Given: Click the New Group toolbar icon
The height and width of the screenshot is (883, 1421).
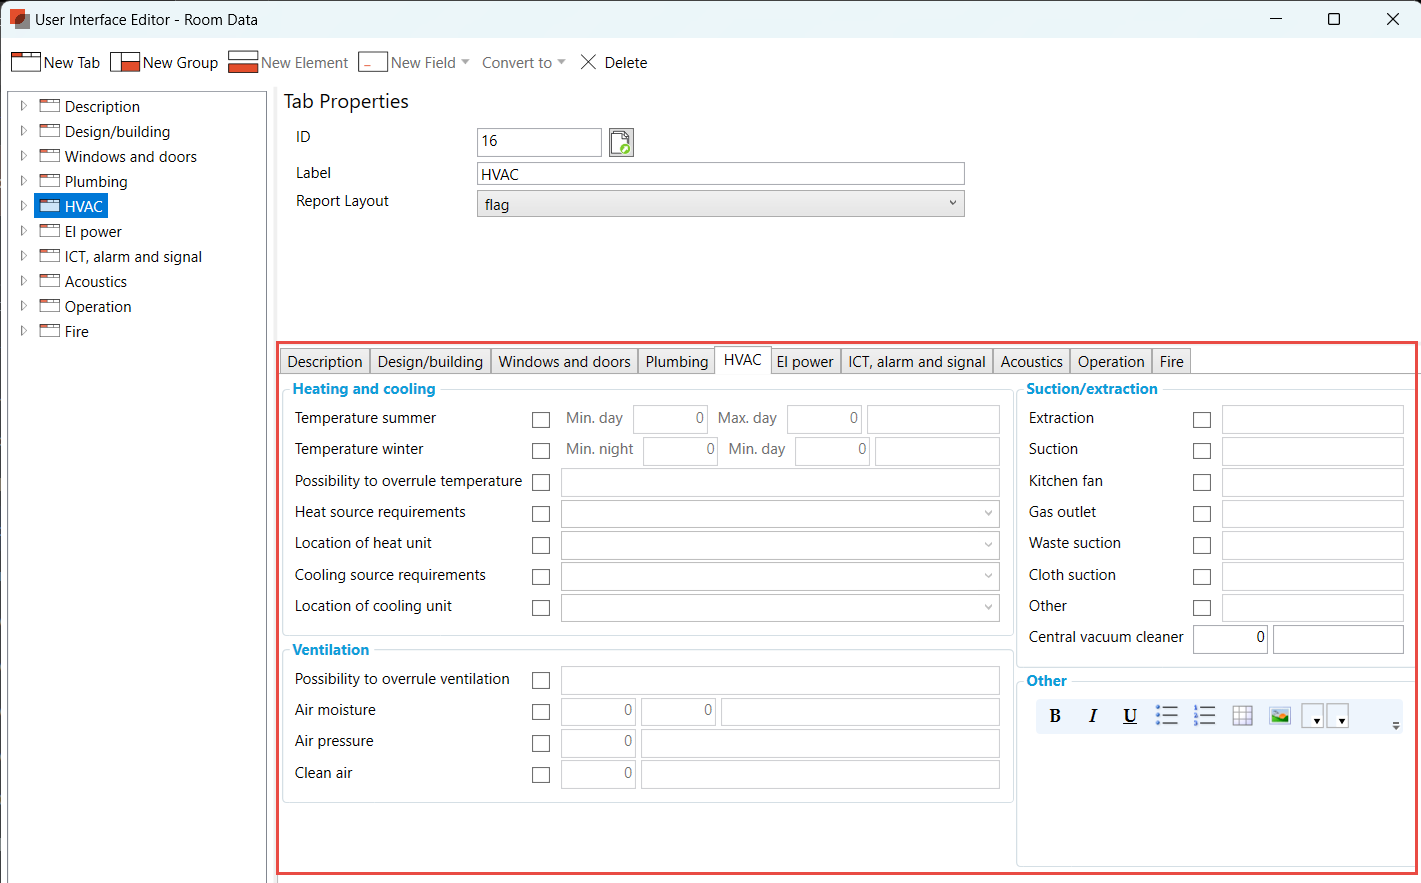Looking at the screenshot, I should click(x=126, y=61).
